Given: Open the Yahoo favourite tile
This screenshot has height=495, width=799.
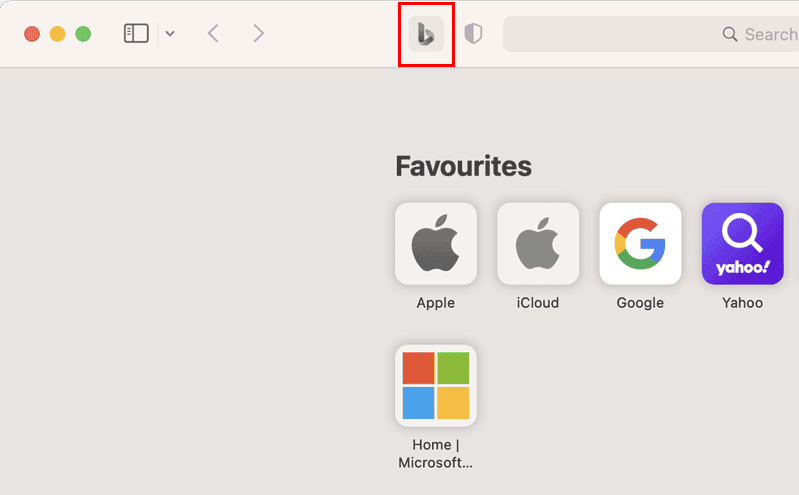Looking at the screenshot, I should click(x=743, y=244).
